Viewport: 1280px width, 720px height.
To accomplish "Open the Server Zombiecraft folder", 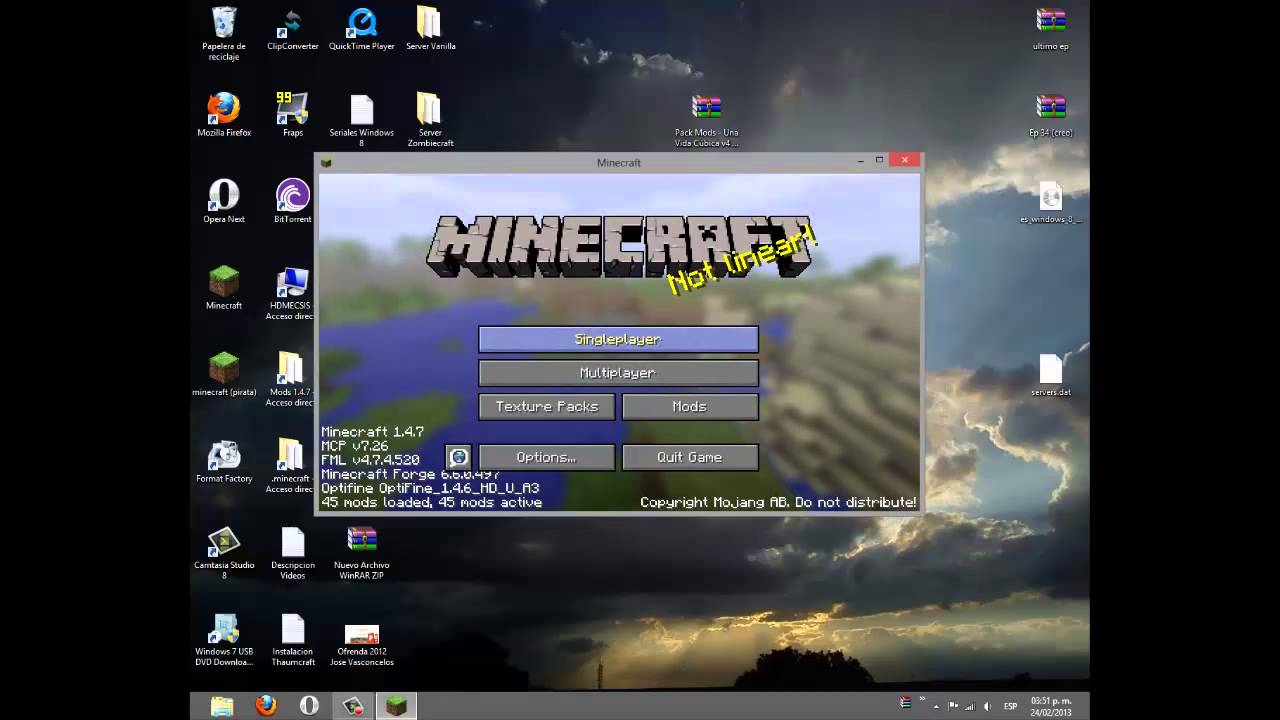I will [430, 121].
